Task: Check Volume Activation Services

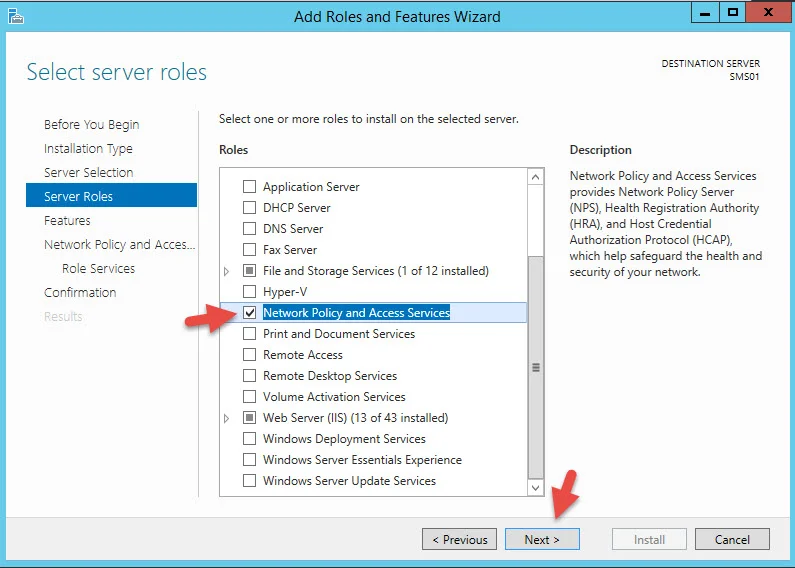Action: pos(249,397)
